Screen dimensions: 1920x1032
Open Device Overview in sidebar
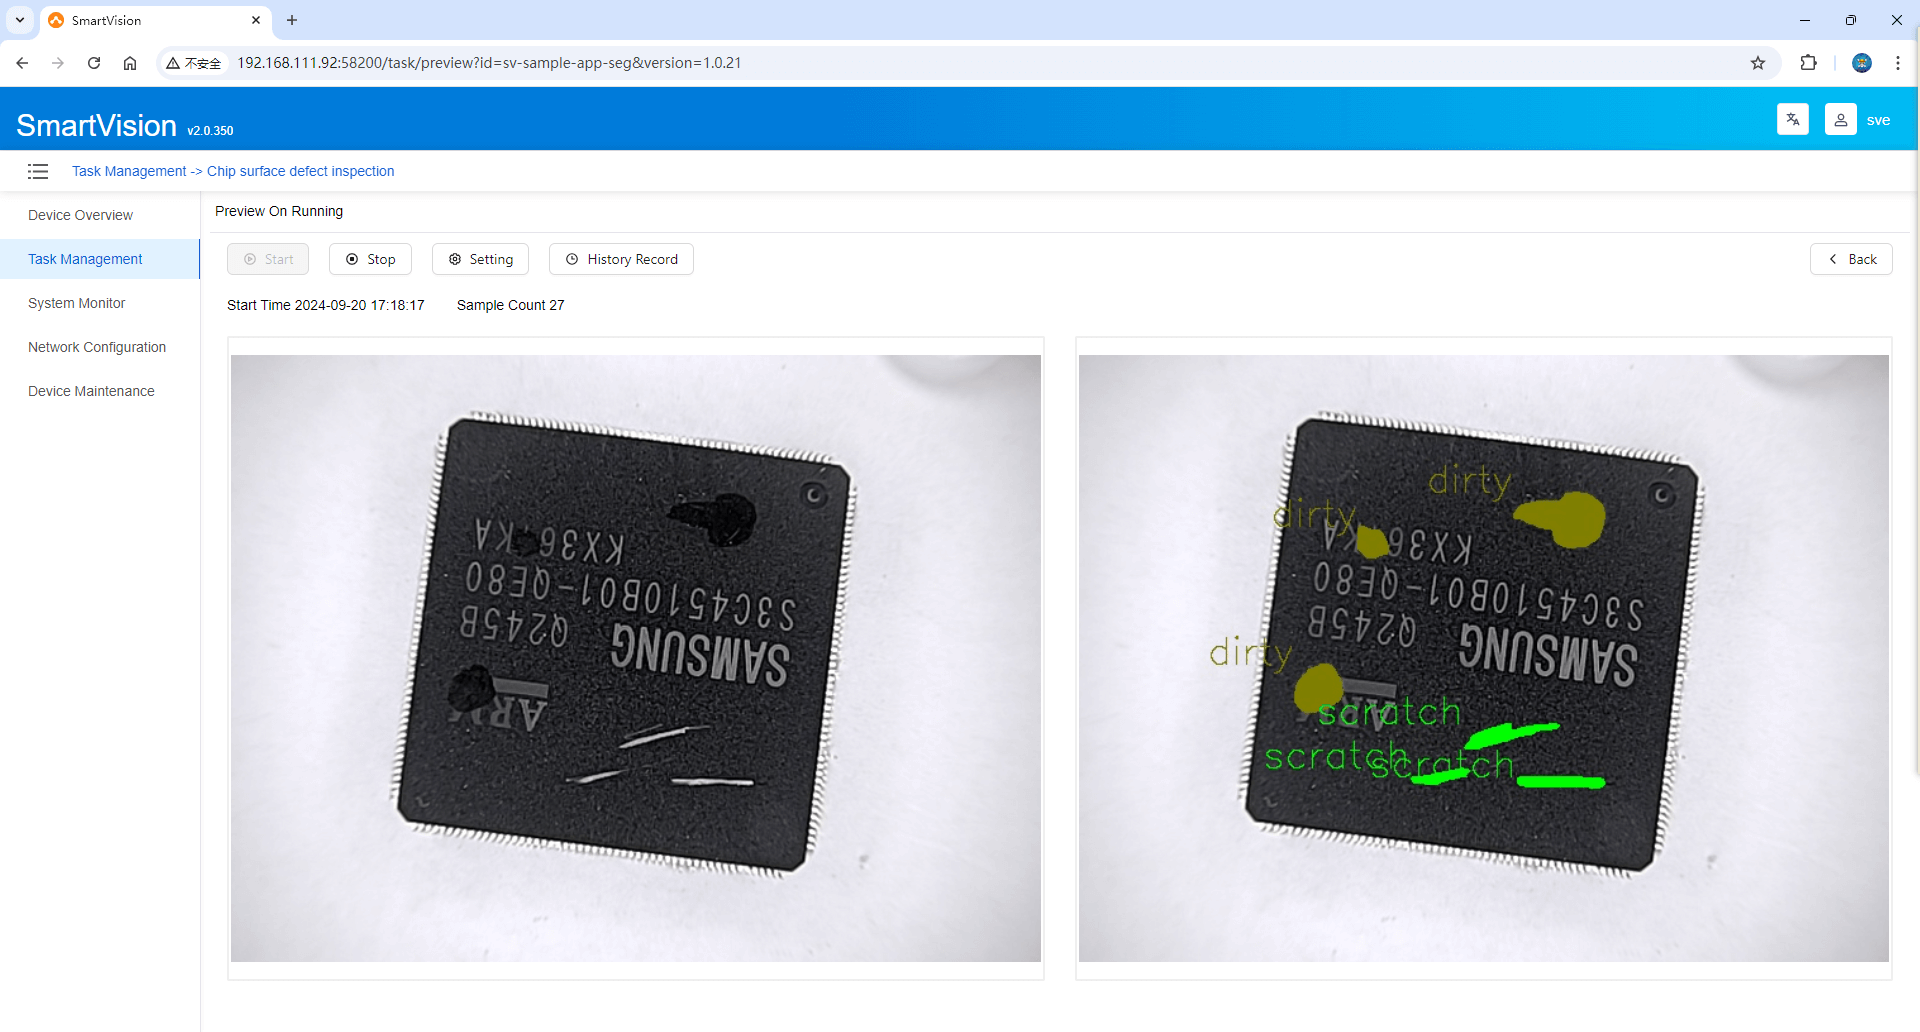click(x=80, y=215)
